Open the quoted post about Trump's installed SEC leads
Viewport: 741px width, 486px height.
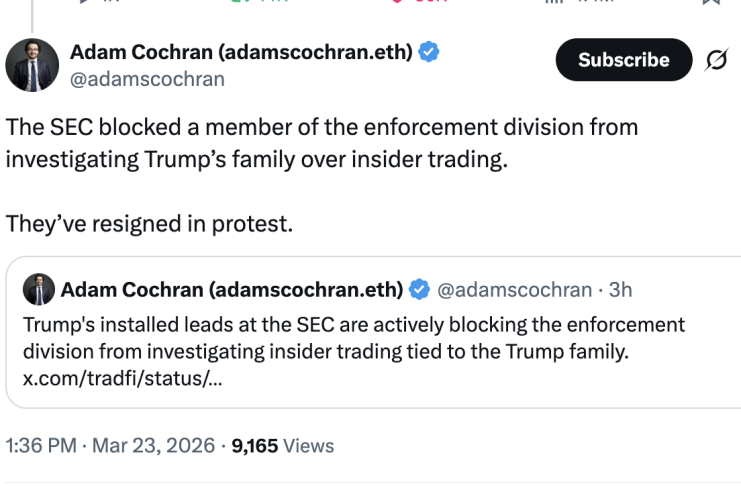370,339
